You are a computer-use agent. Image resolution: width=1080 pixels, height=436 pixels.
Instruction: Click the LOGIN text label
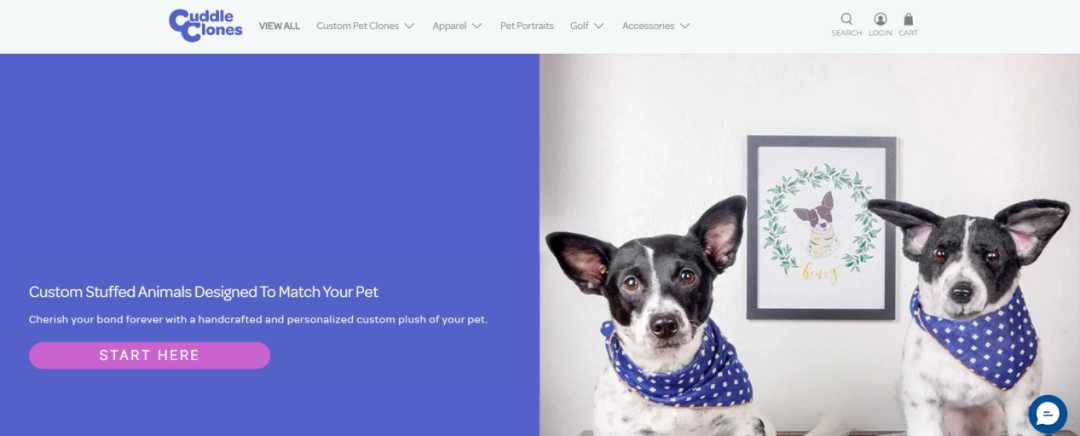point(880,33)
